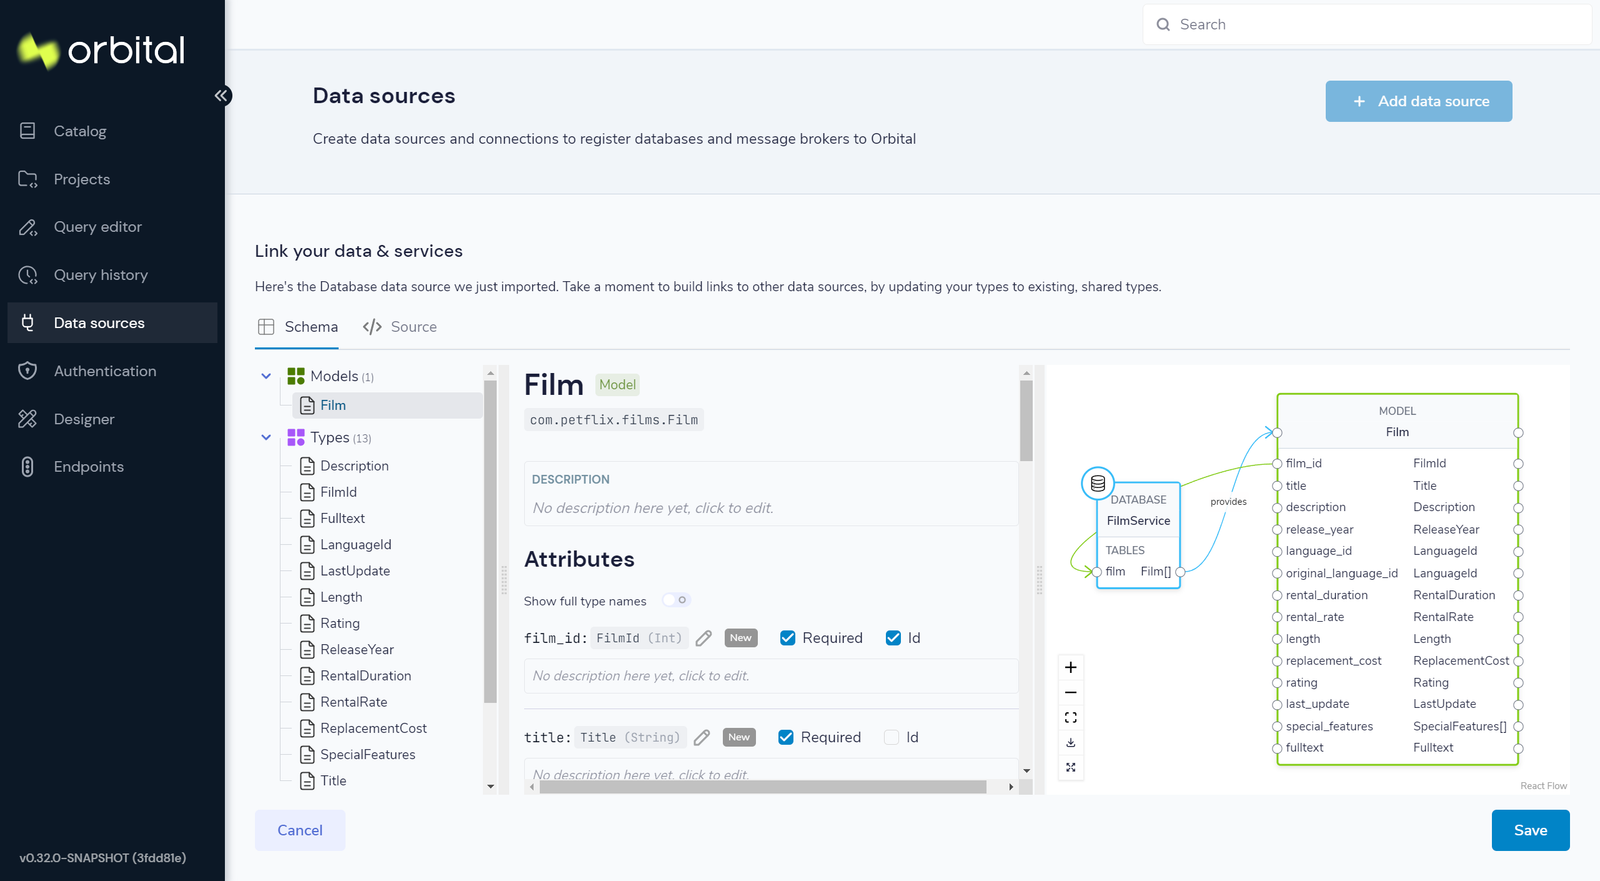Check the Id checkbox for title

[x=891, y=737]
